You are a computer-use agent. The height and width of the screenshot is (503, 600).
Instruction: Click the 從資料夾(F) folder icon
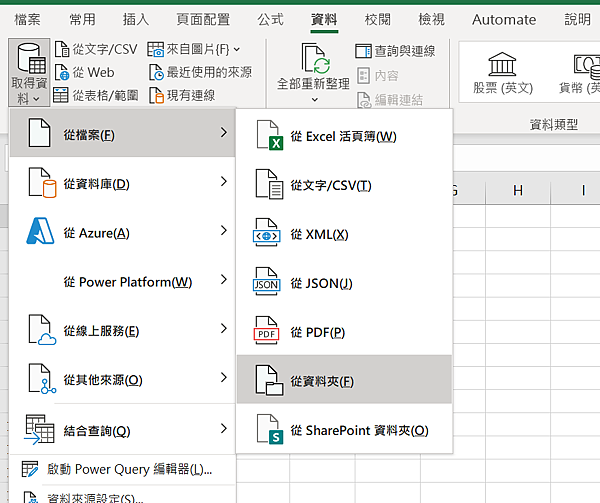point(270,380)
